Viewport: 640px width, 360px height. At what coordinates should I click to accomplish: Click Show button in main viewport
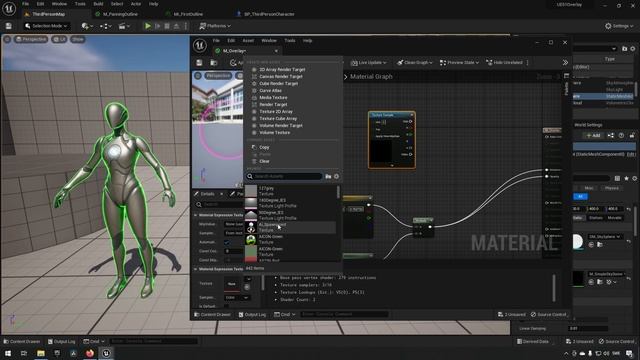[78, 39]
